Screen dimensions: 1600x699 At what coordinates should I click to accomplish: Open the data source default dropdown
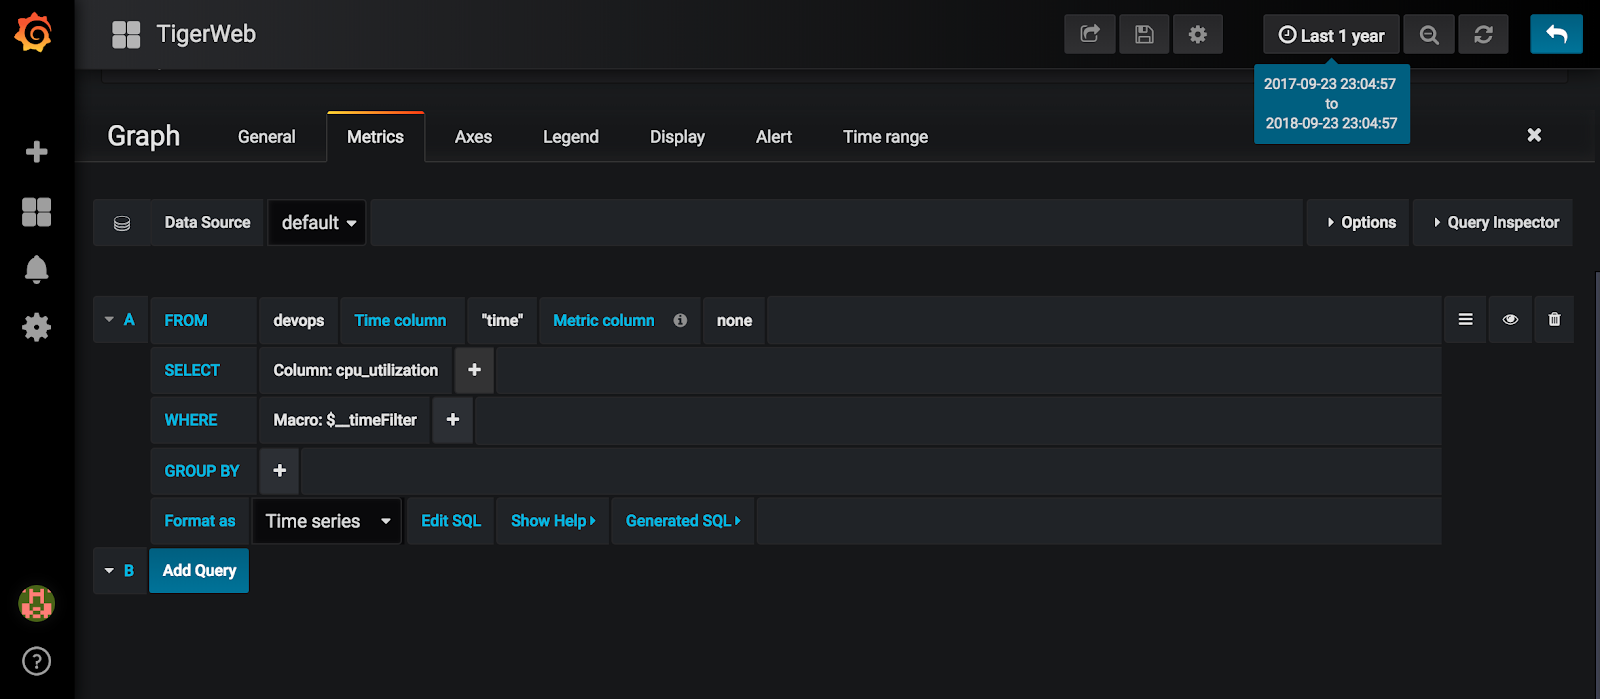(x=318, y=223)
